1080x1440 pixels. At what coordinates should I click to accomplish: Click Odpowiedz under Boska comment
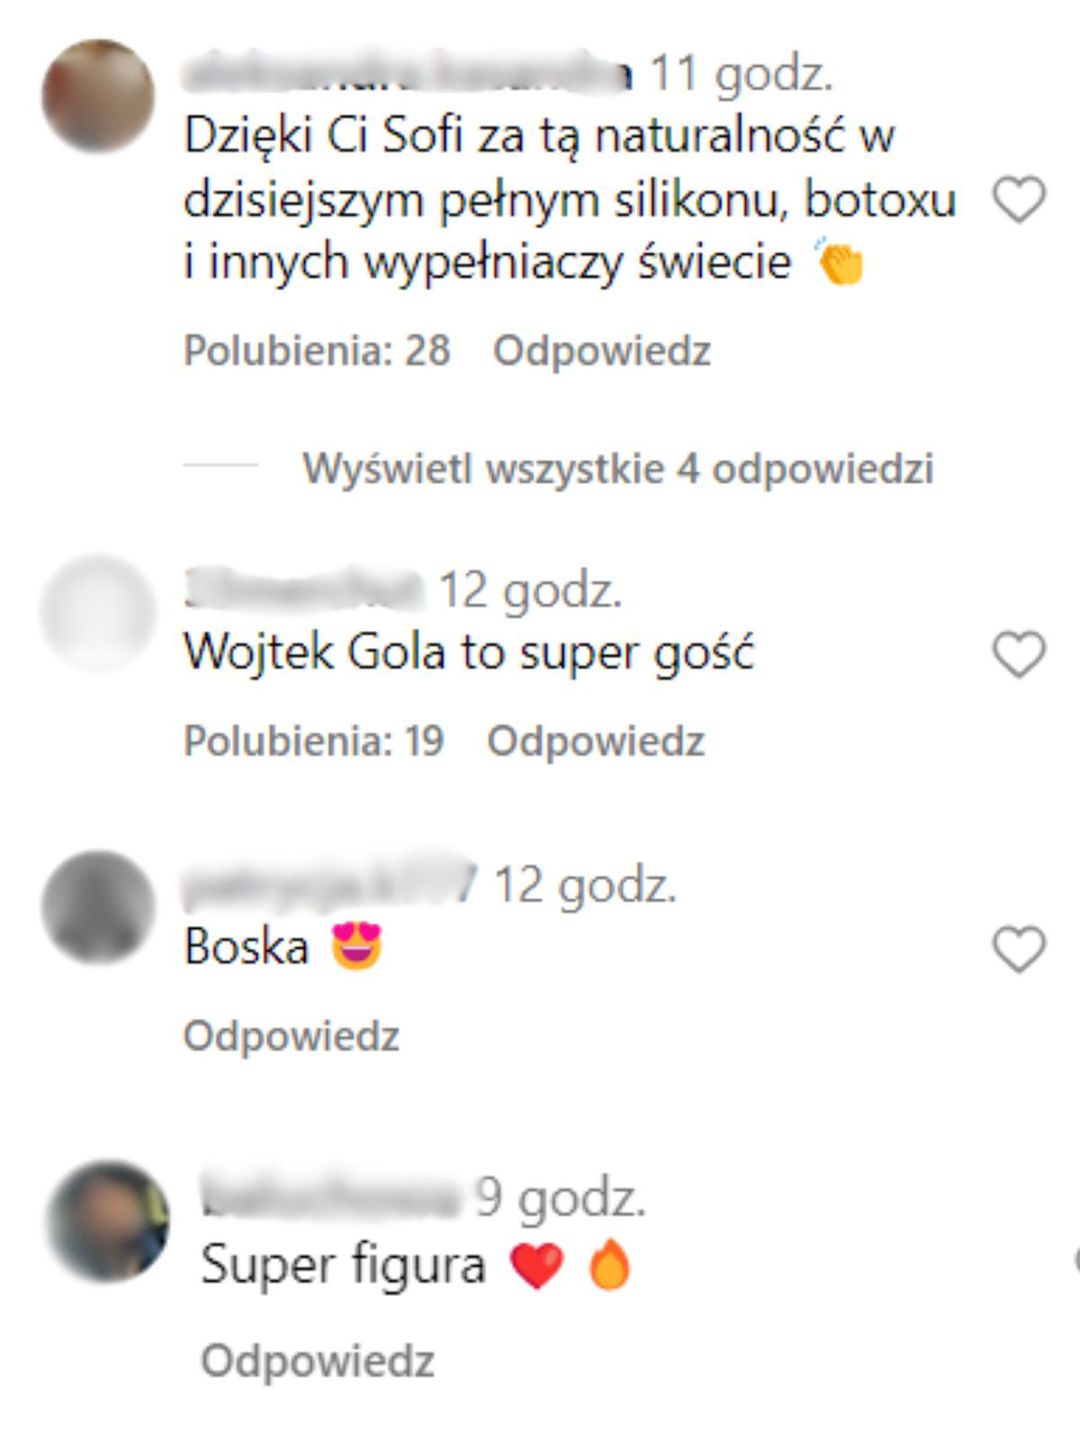291,1036
